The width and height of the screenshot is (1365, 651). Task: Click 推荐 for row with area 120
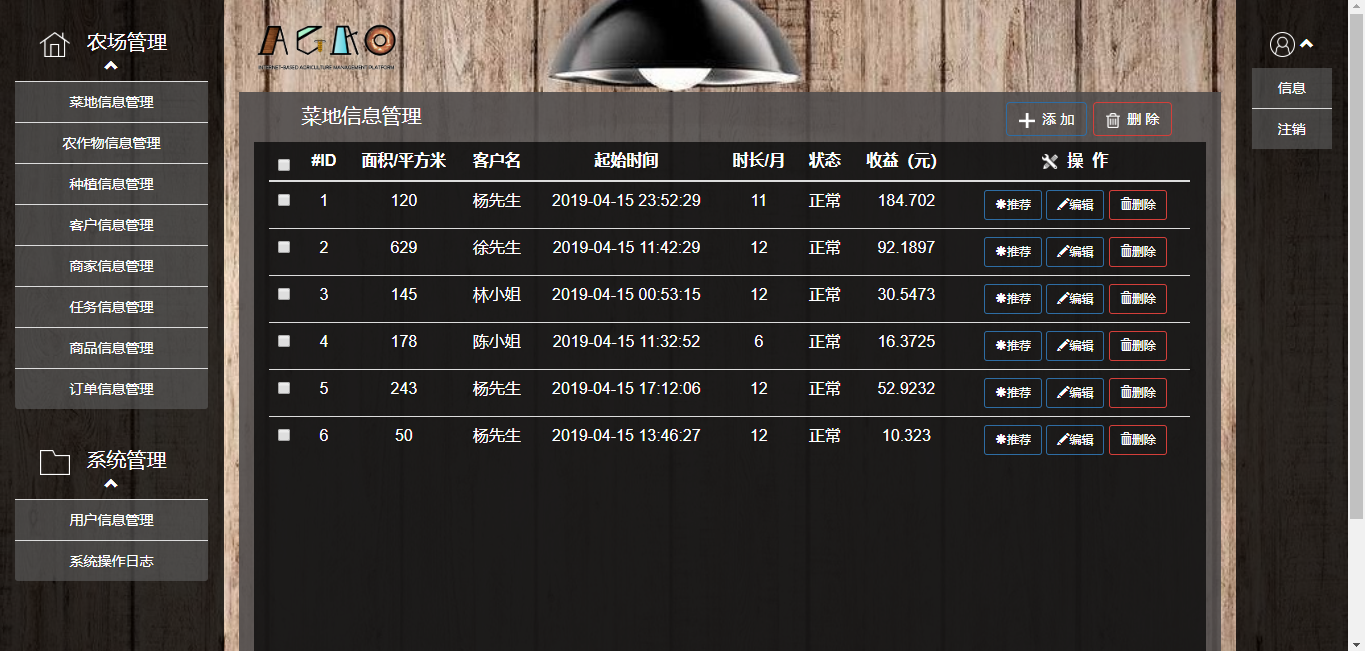[1013, 205]
